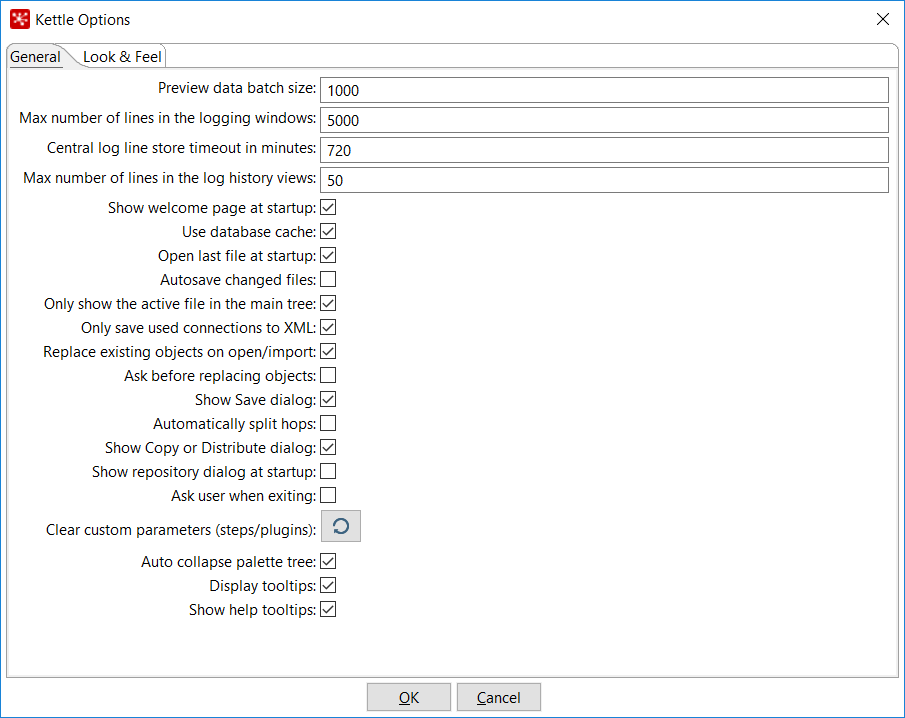
Task: Check Ask user when exiting
Action: tap(328, 496)
